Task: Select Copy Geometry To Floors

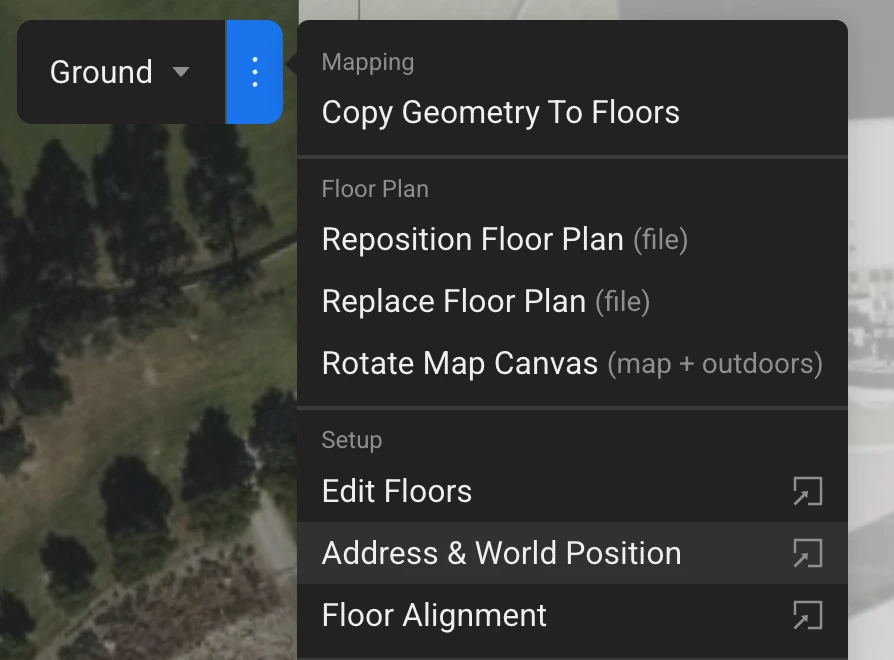Action: pos(572,112)
